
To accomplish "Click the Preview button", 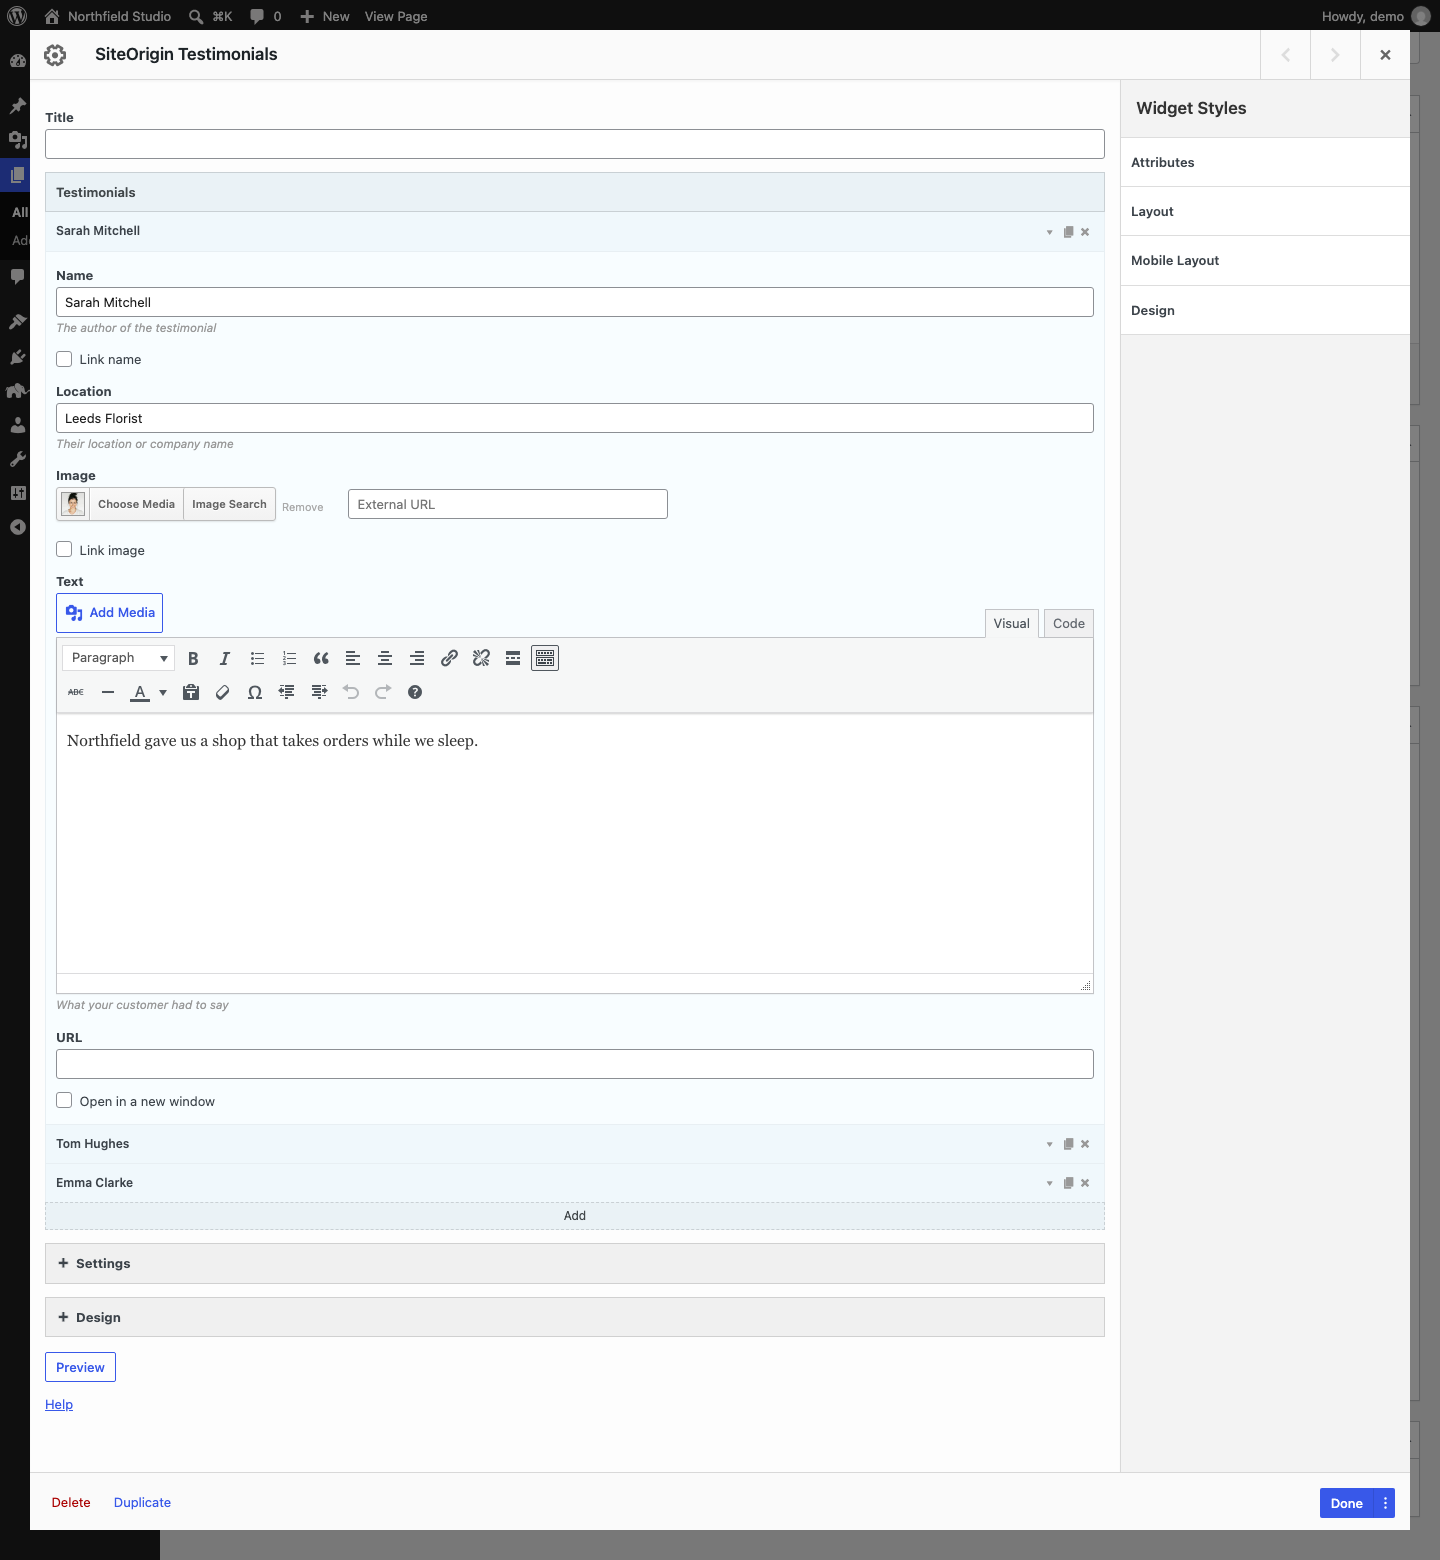I will [x=80, y=1367].
